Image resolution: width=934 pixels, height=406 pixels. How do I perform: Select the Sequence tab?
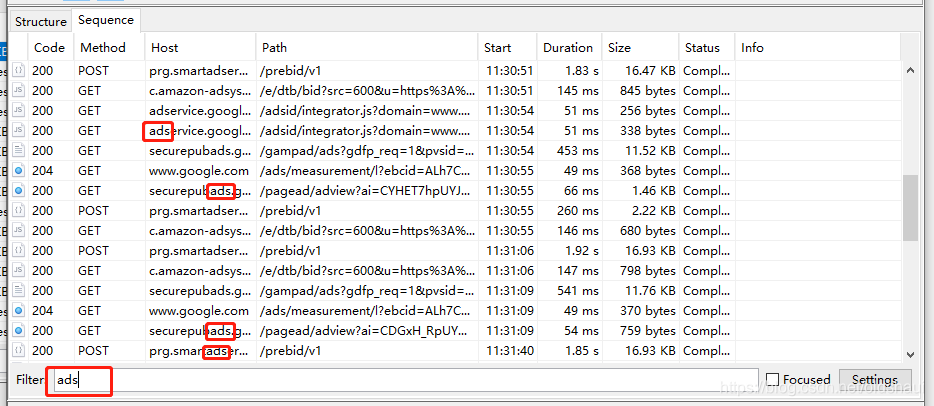pyautogui.click(x=105, y=20)
